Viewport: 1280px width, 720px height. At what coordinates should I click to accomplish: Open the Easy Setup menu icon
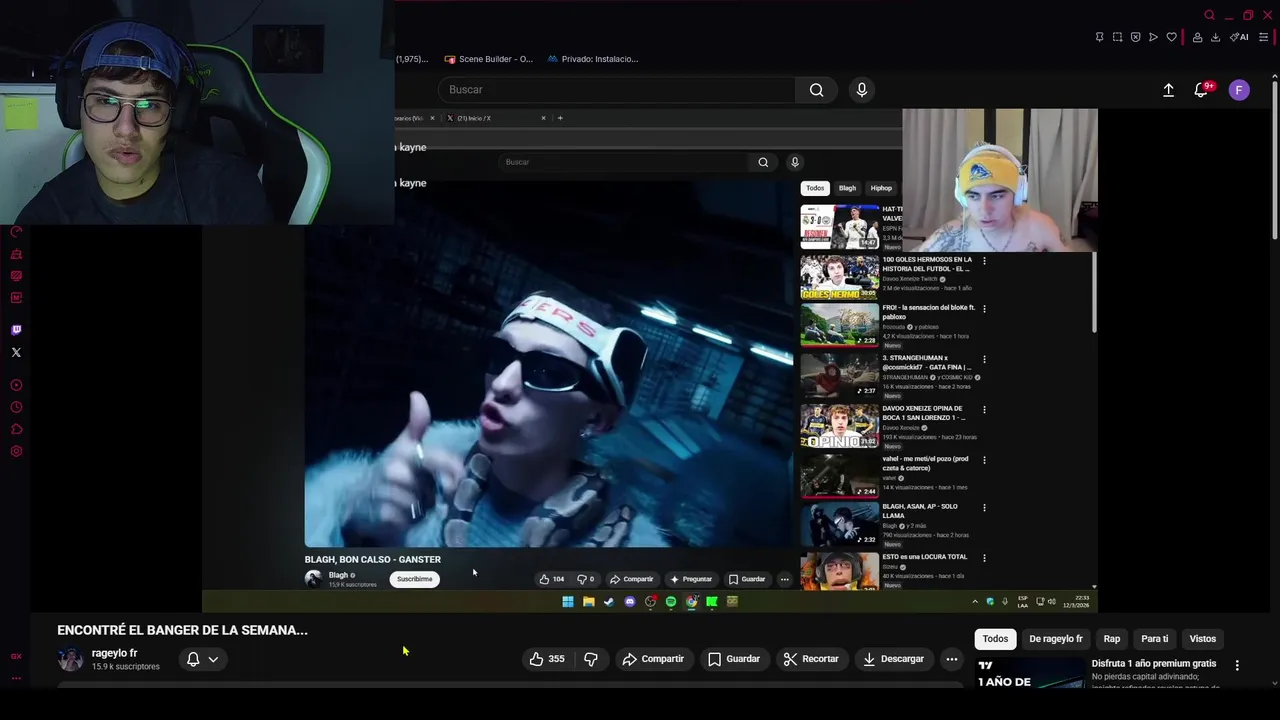1264,37
